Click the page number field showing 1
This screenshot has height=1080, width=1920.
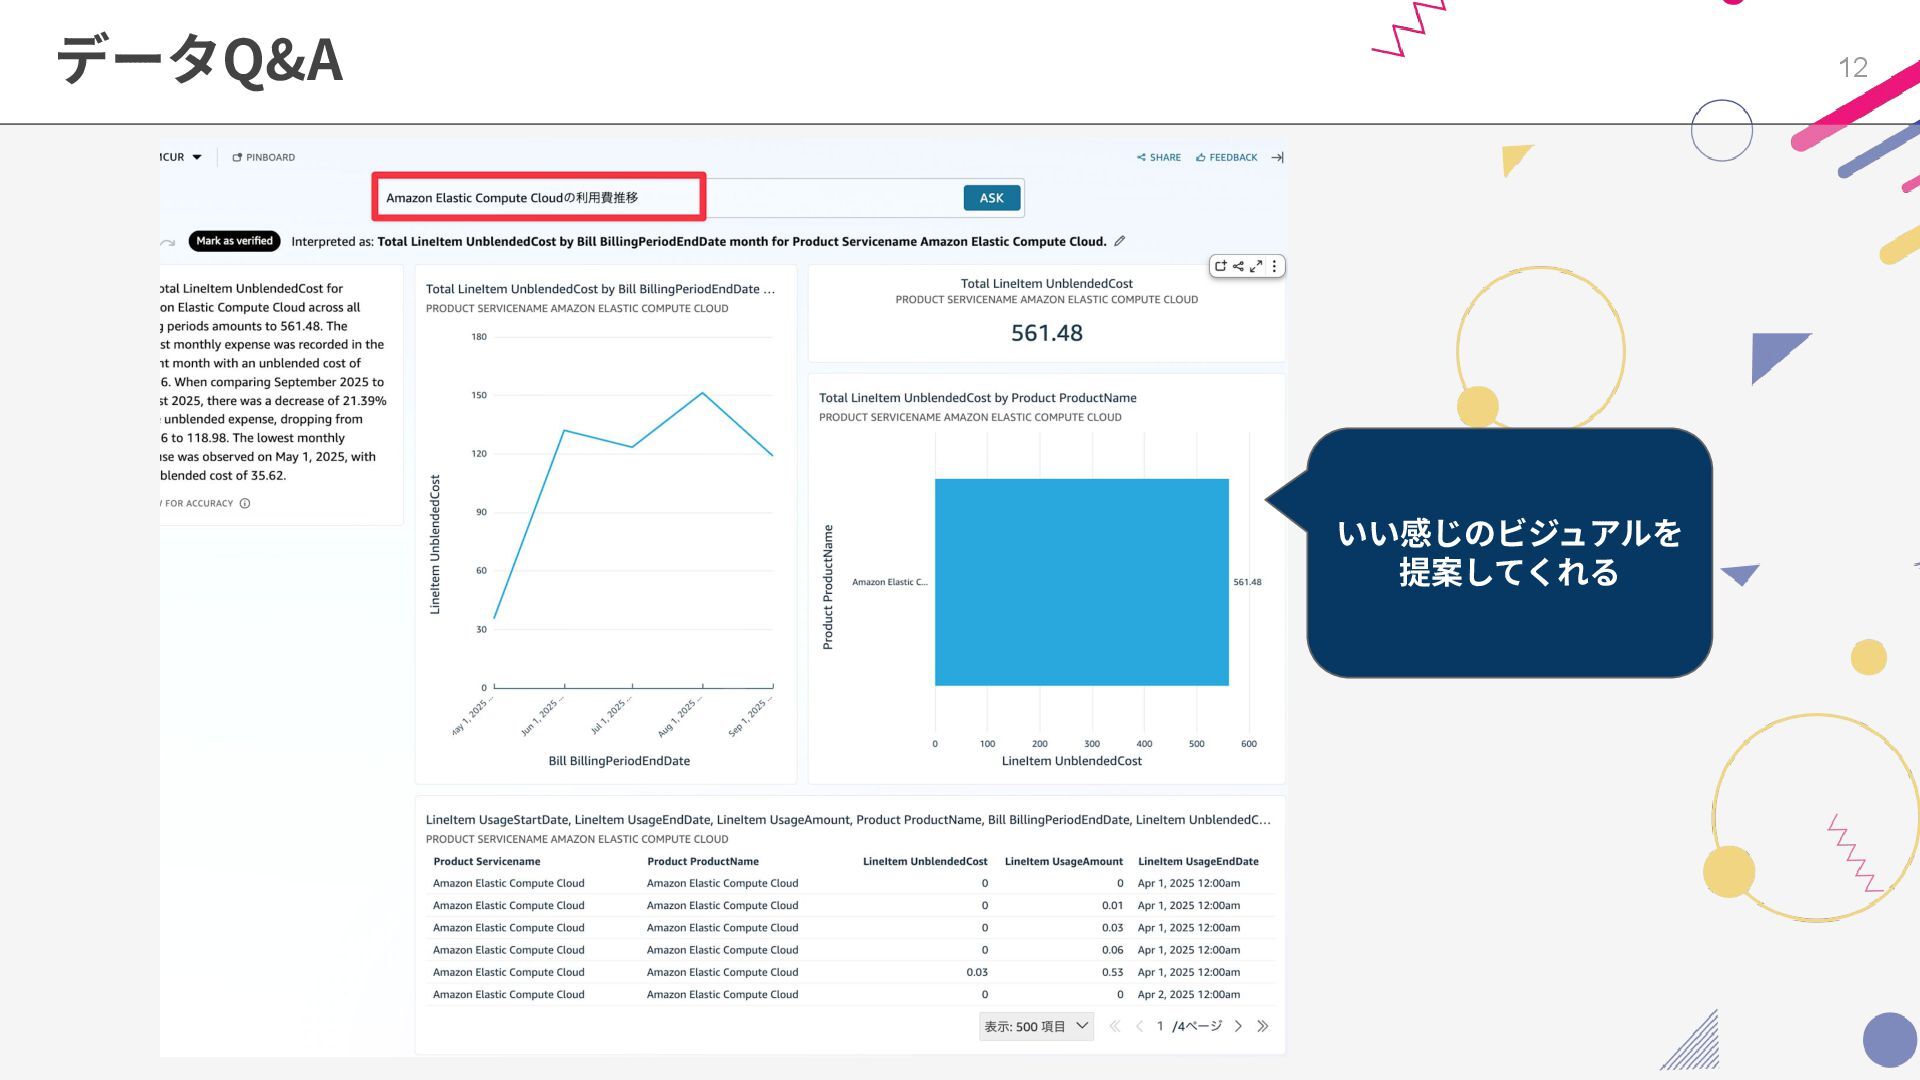pos(1160,1026)
